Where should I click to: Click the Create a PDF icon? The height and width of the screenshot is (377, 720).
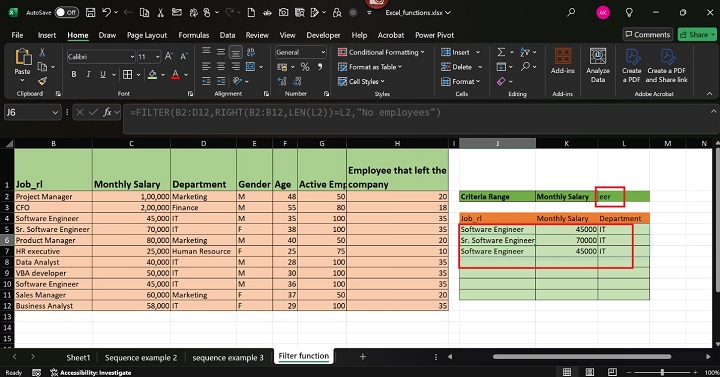[632, 66]
